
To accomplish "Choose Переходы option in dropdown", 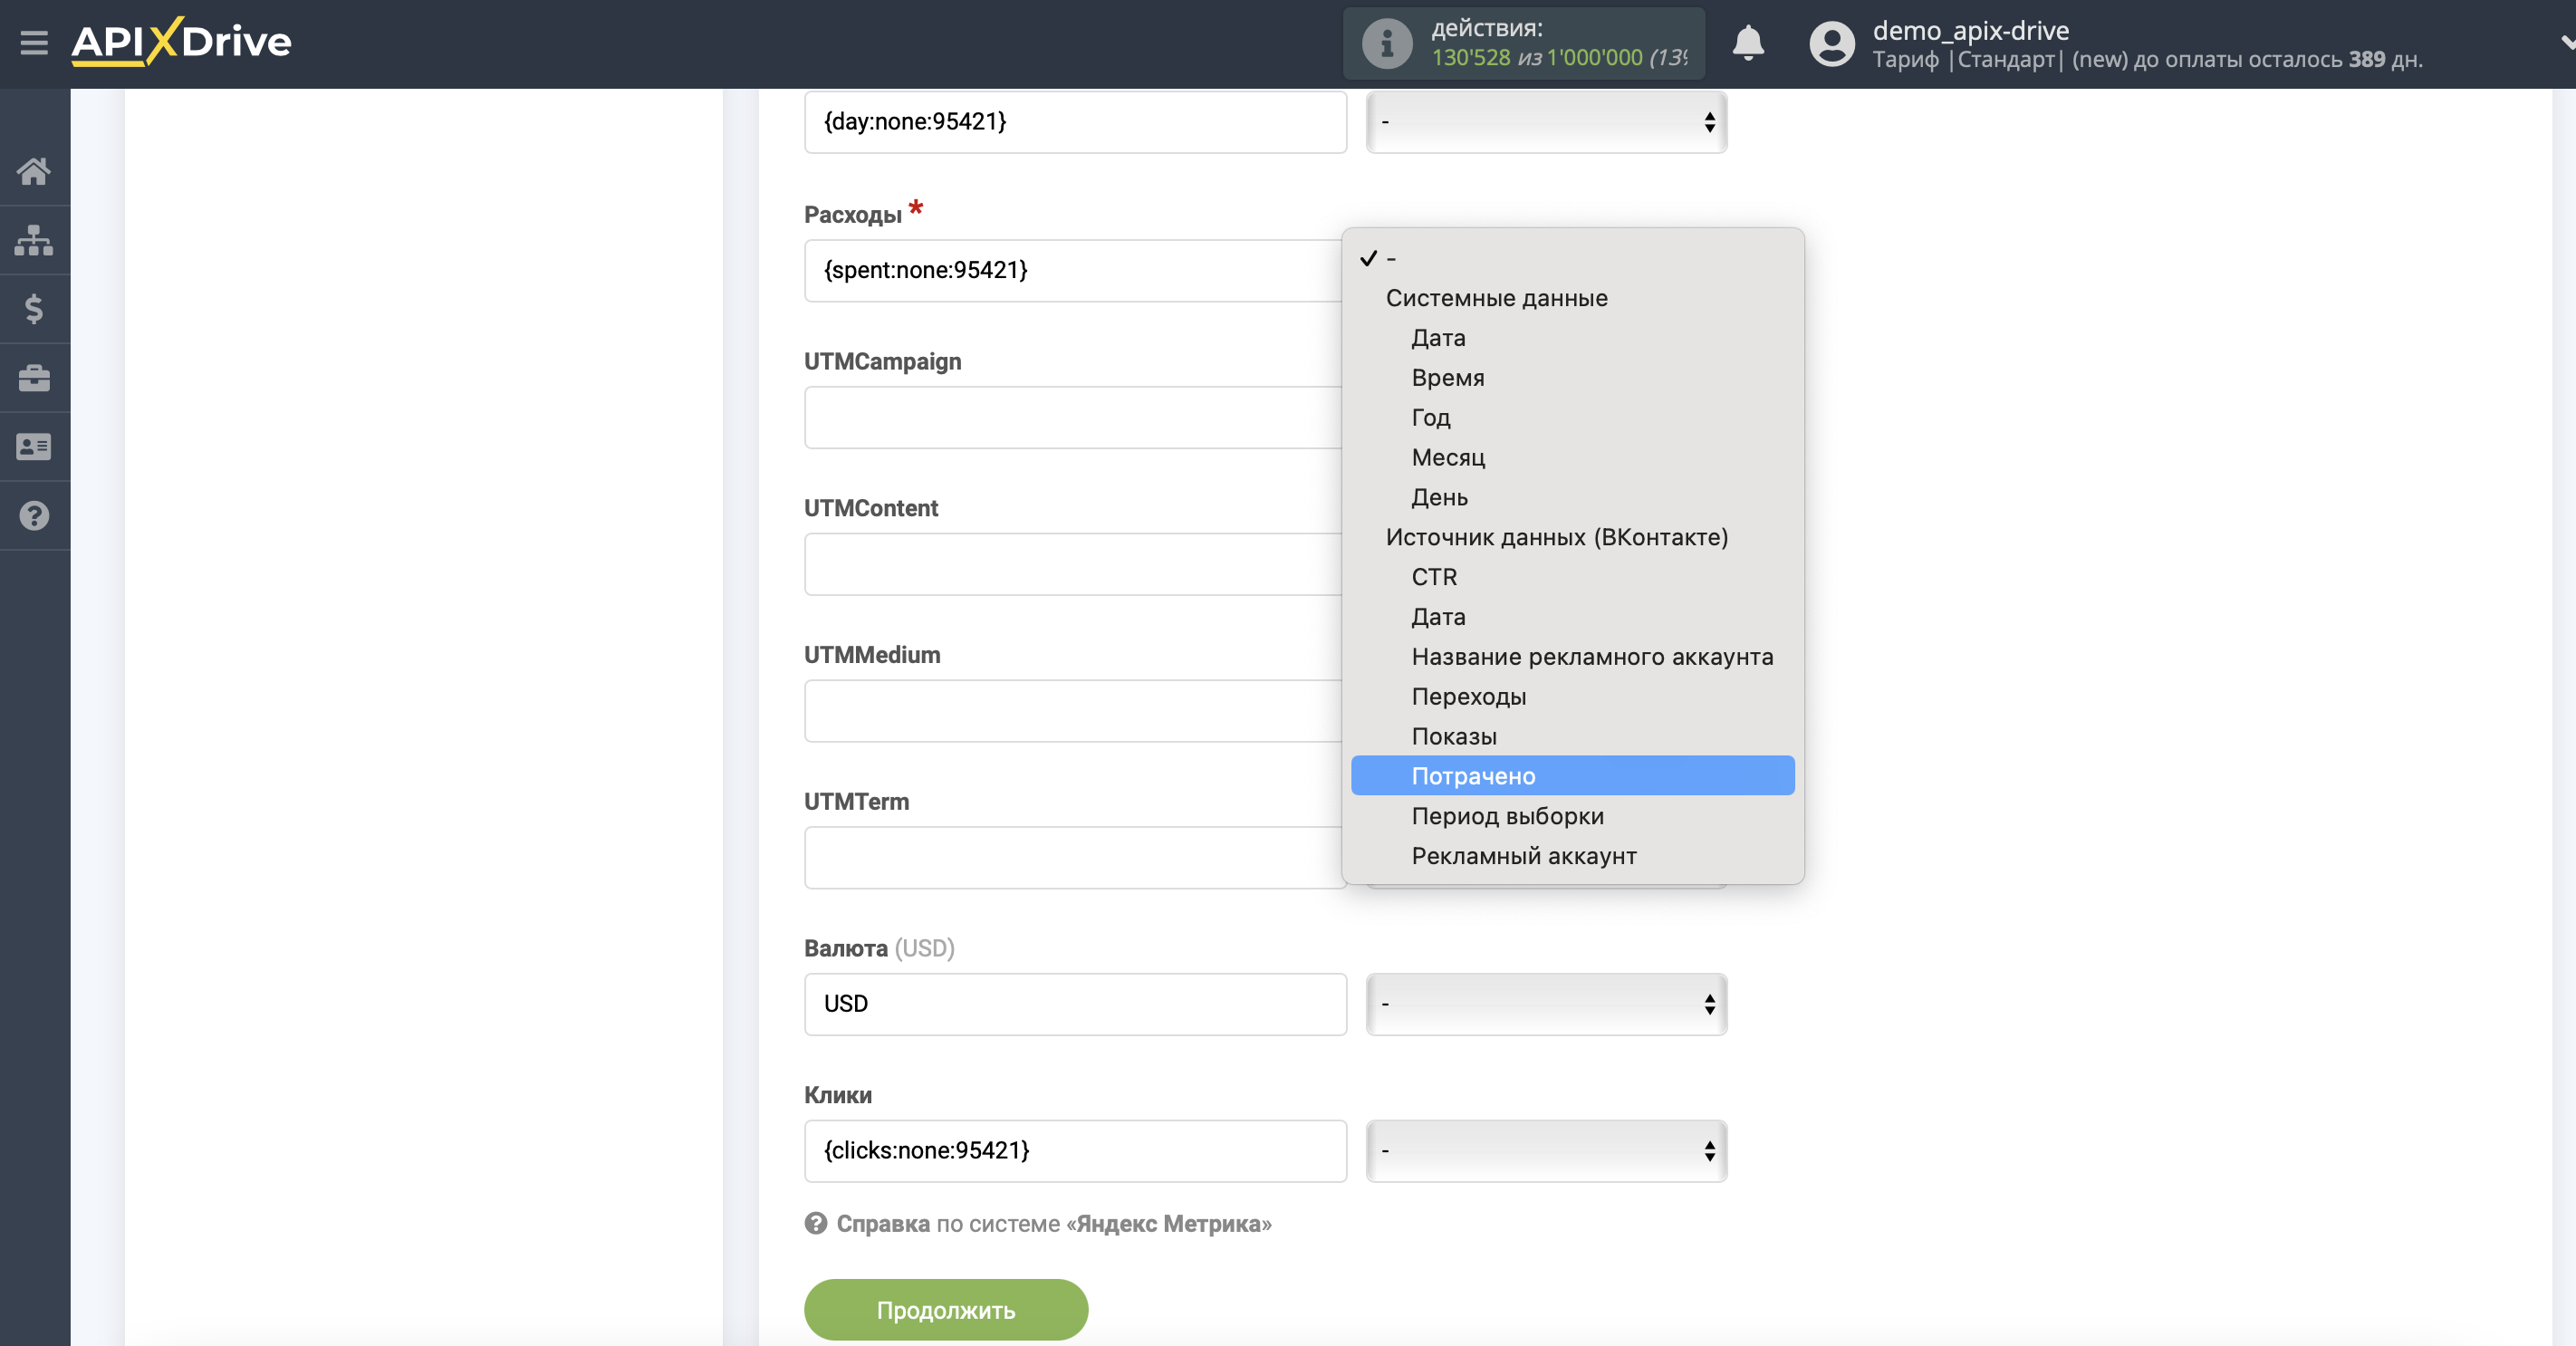I will pyautogui.click(x=1572, y=697).
